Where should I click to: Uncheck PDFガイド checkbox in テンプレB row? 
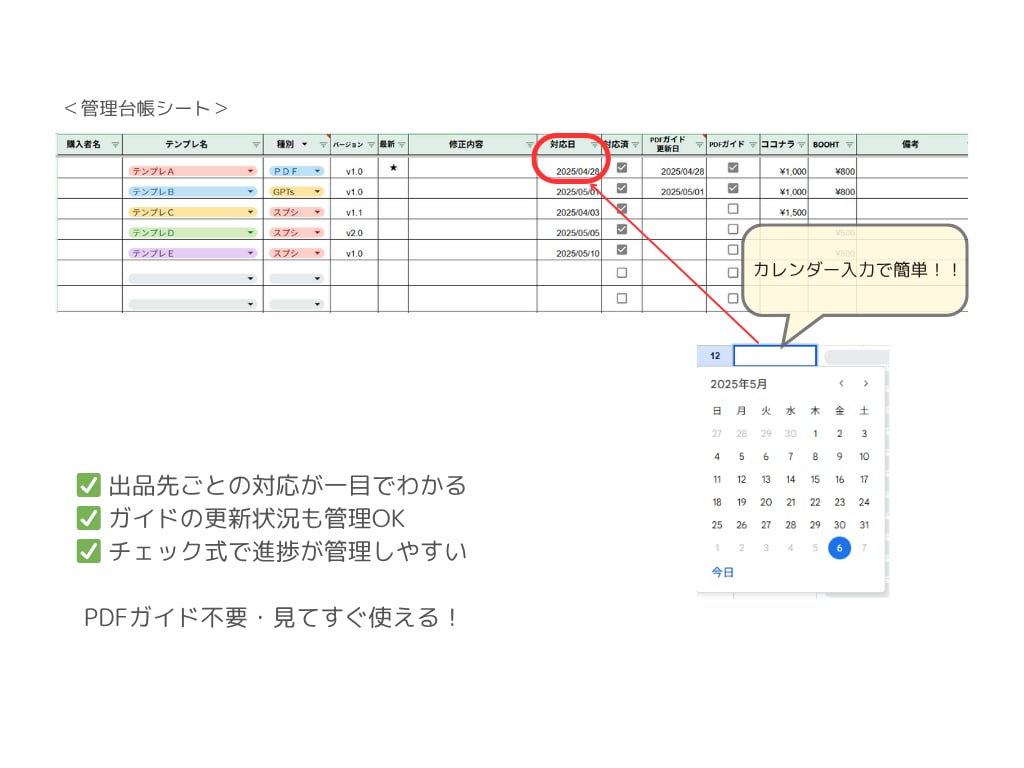(x=733, y=188)
